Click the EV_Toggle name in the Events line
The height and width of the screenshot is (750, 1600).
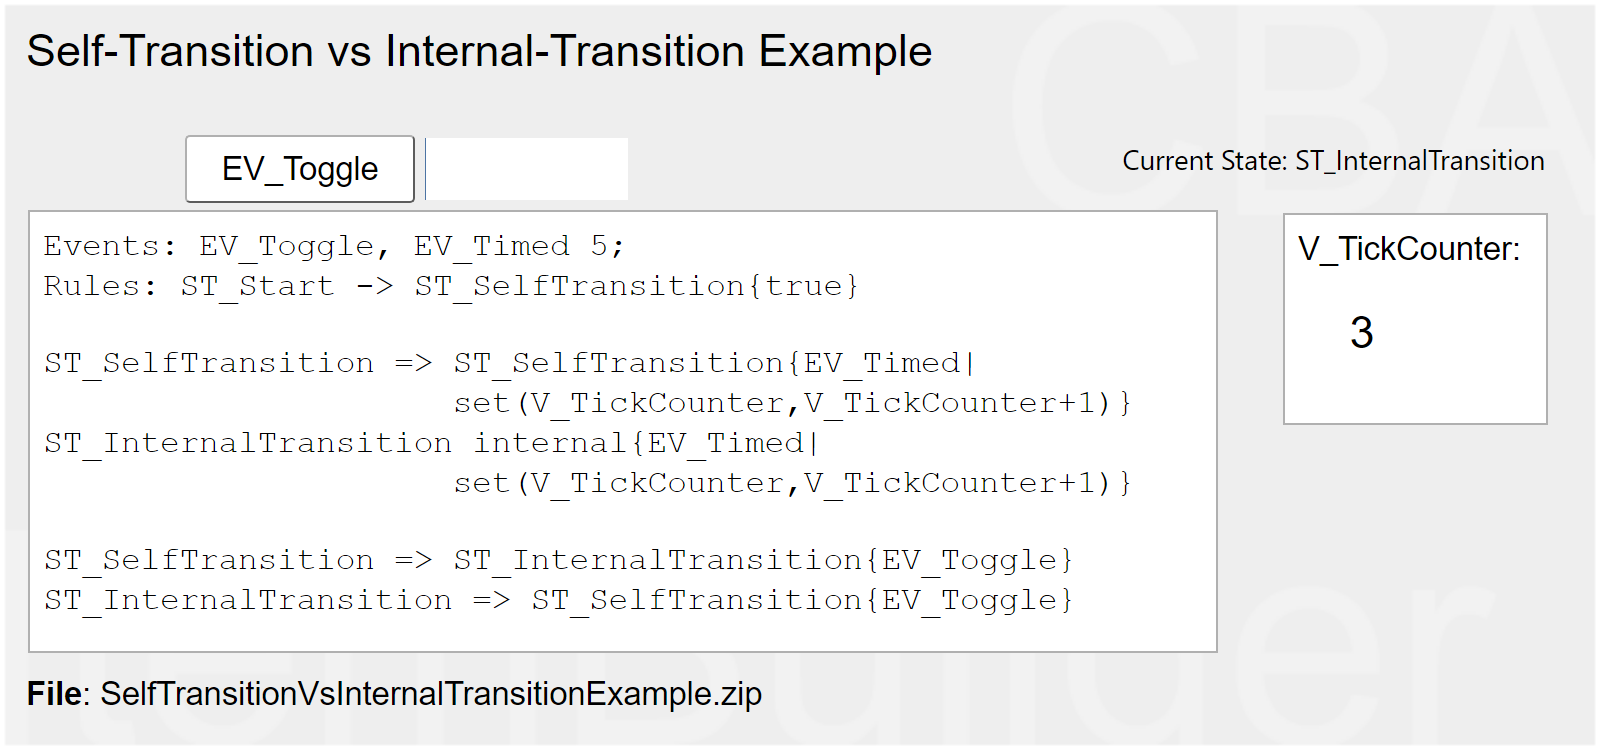point(286,246)
